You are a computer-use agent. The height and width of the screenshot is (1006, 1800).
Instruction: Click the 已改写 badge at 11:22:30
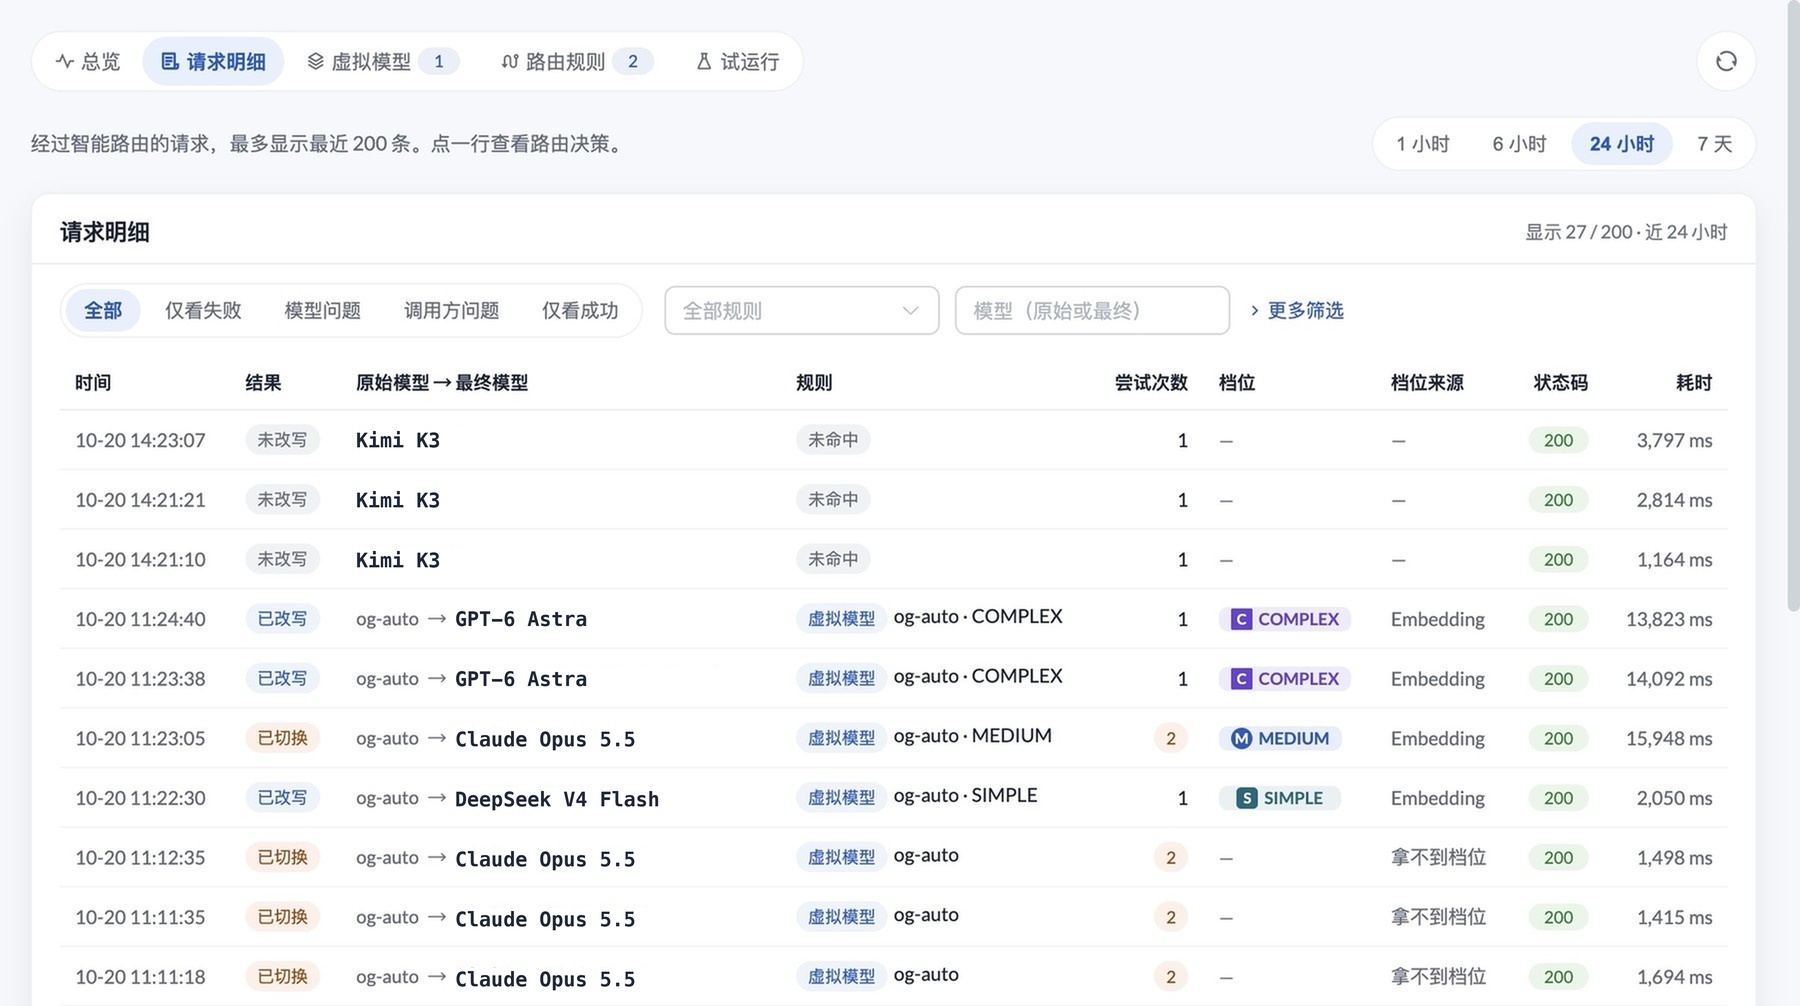(x=282, y=798)
